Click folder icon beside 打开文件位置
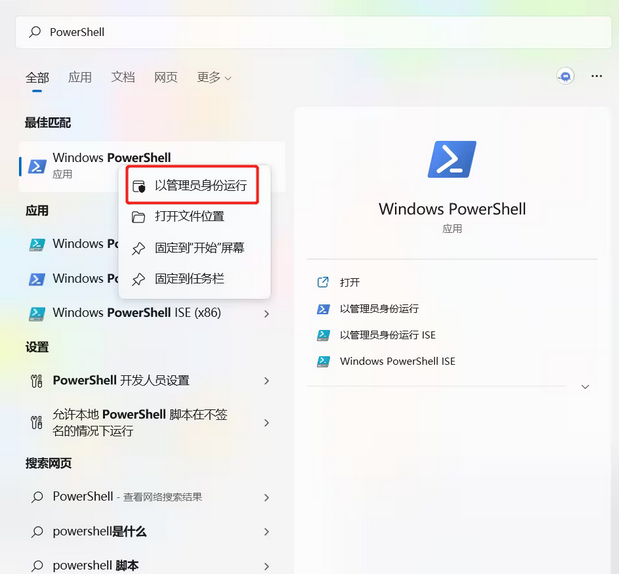619x574 pixels. [x=138, y=217]
